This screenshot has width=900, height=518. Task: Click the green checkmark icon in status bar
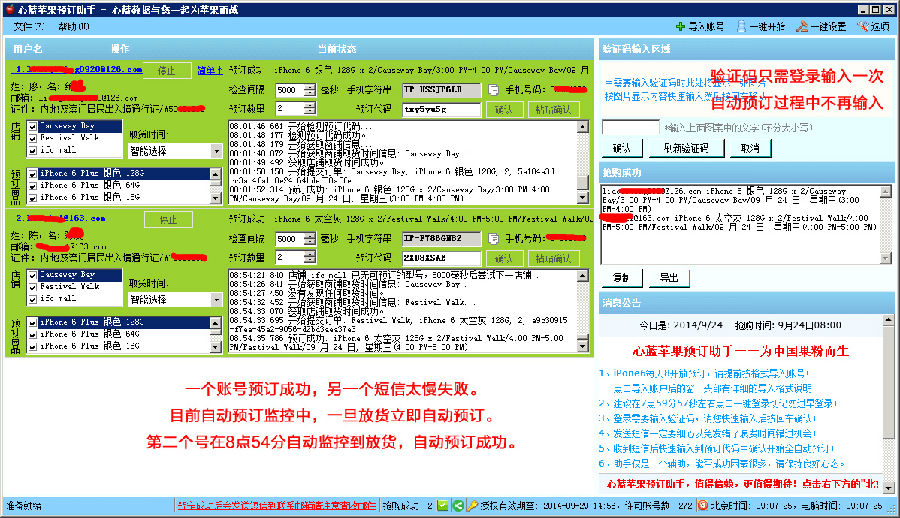point(443,506)
